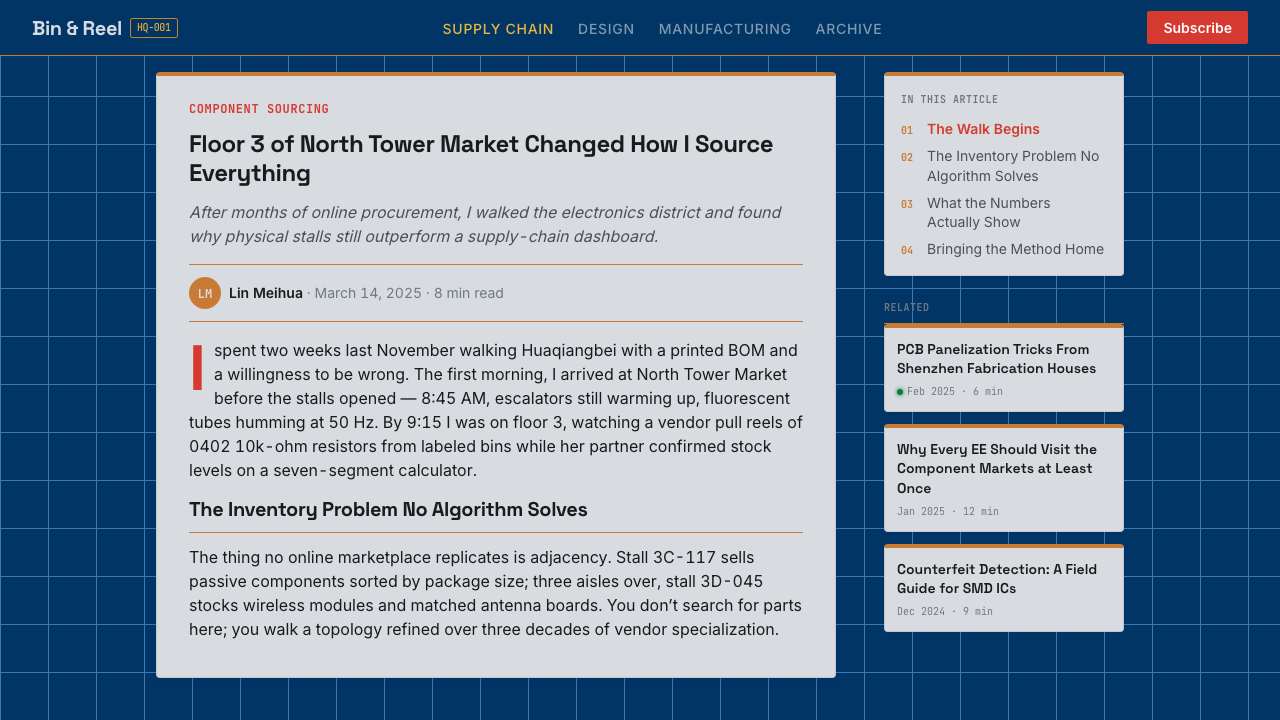Click the 'Related' sidebar label
Viewport: 1280px width, 720px height.
pos(907,308)
